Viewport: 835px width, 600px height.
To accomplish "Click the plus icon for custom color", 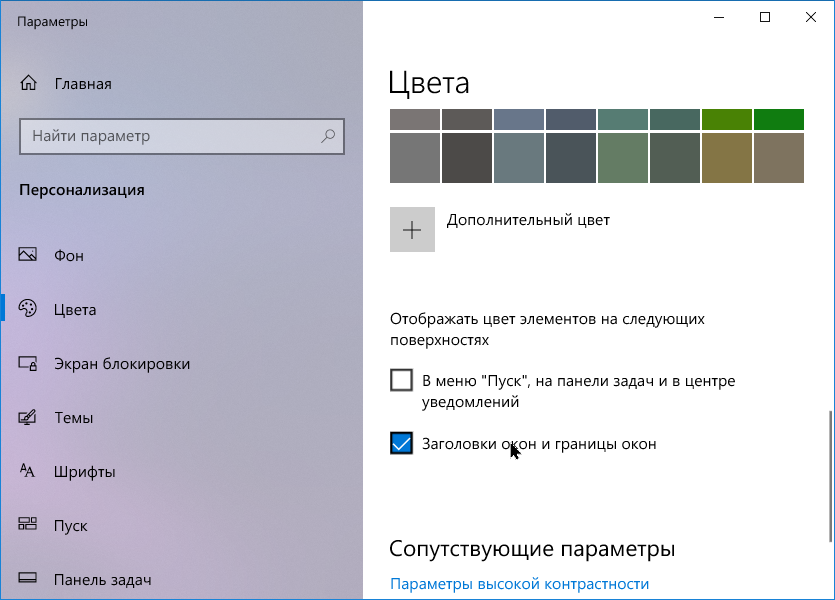I will point(412,229).
